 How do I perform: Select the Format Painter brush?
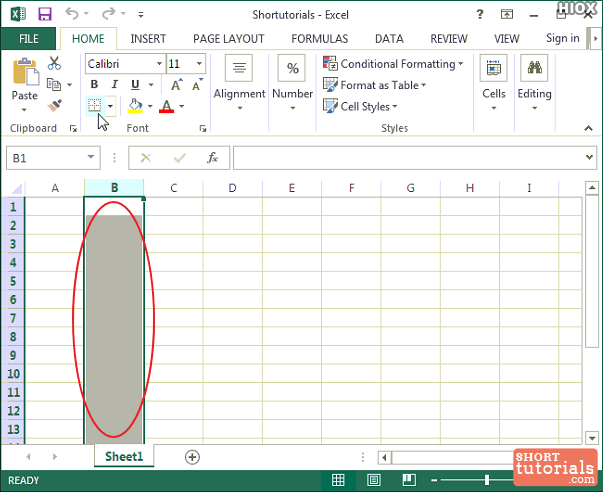coord(55,105)
